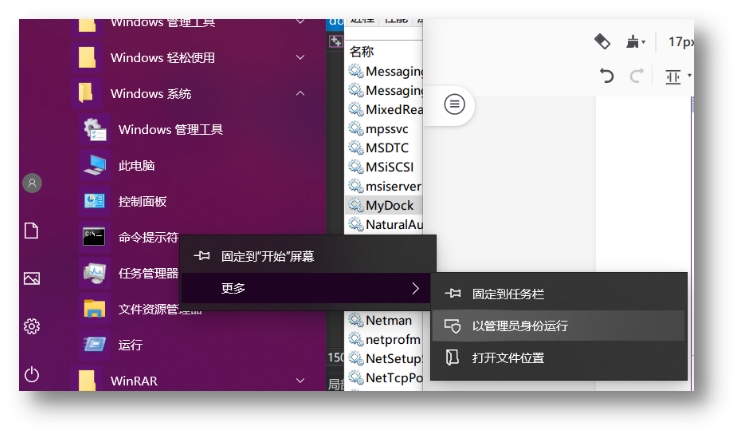Image resolution: width=740 pixels, height=437 pixels.
Task: Click the shield icon beside 以管理员身份运行
Action: point(453,326)
